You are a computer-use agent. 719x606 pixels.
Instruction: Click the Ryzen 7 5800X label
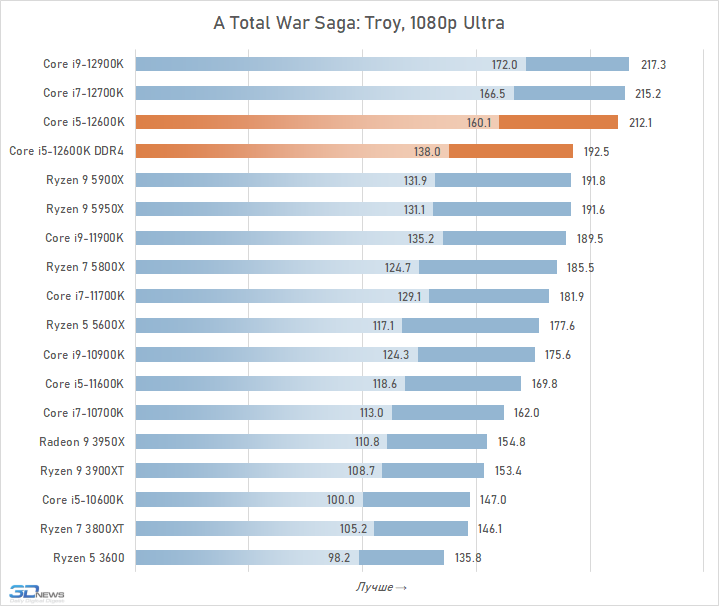tap(85, 267)
